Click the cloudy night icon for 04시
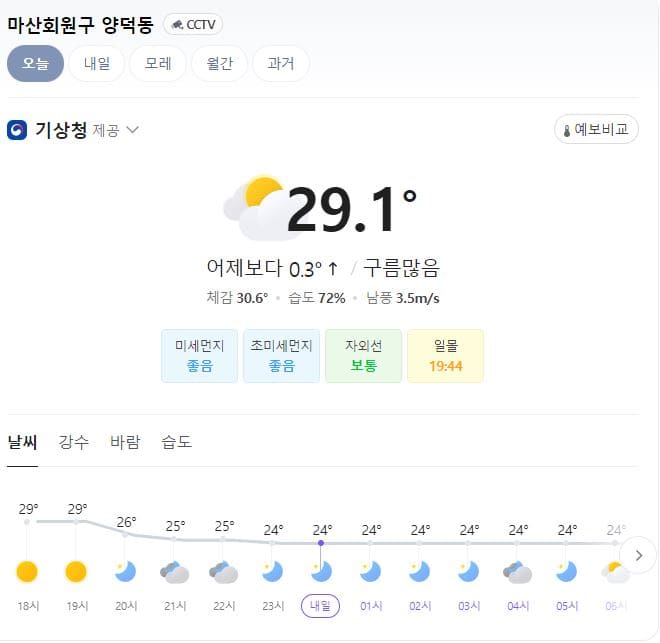The height and width of the screenshot is (643, 660). click(517, 572)
